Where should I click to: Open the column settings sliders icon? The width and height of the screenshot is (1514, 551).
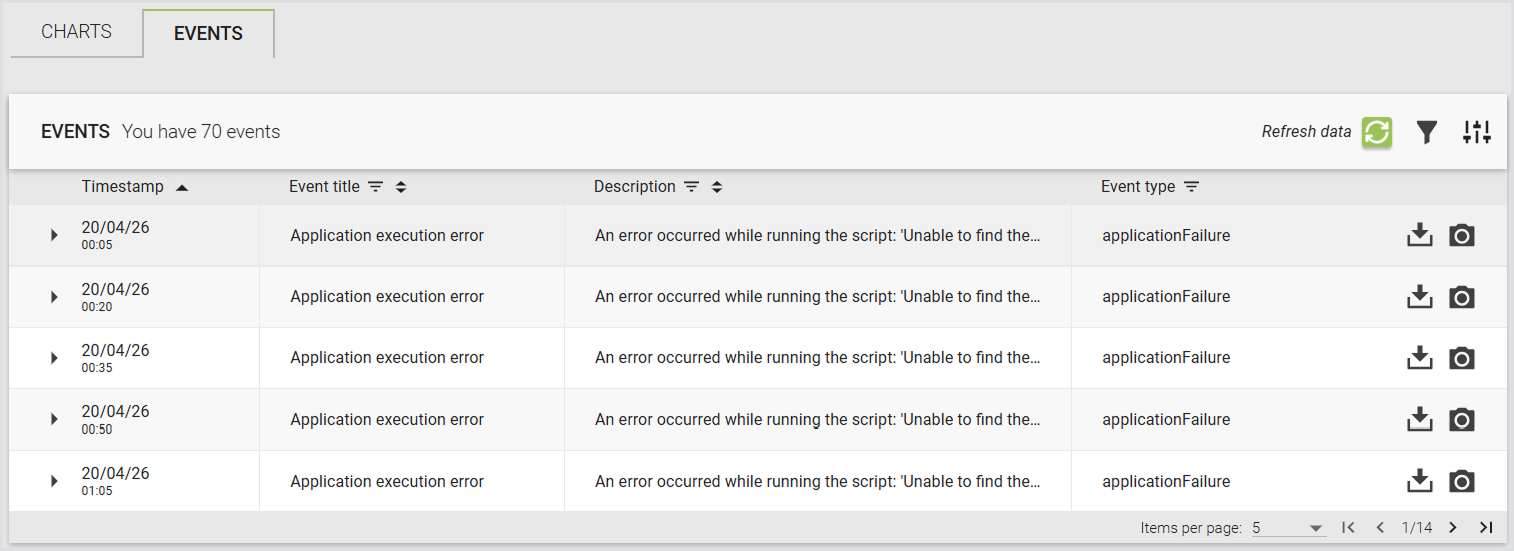tap(1476, 132)
